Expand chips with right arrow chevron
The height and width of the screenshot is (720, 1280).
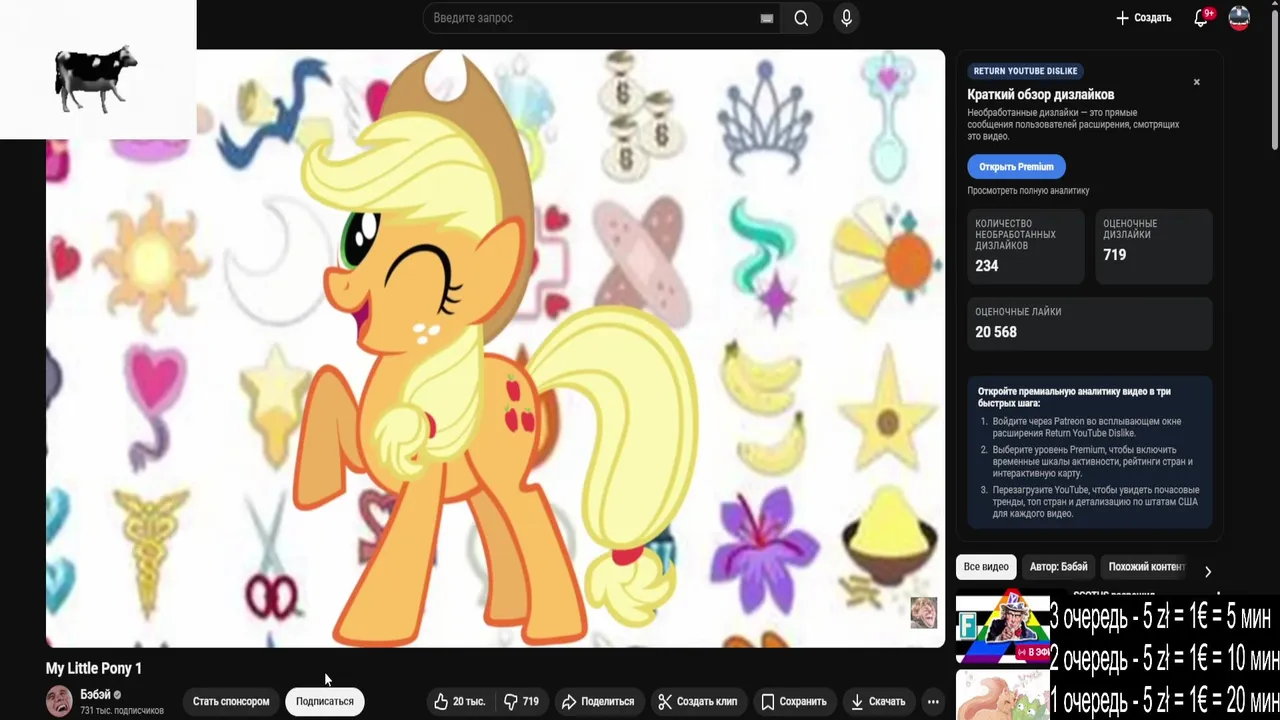coord(1207,571)
